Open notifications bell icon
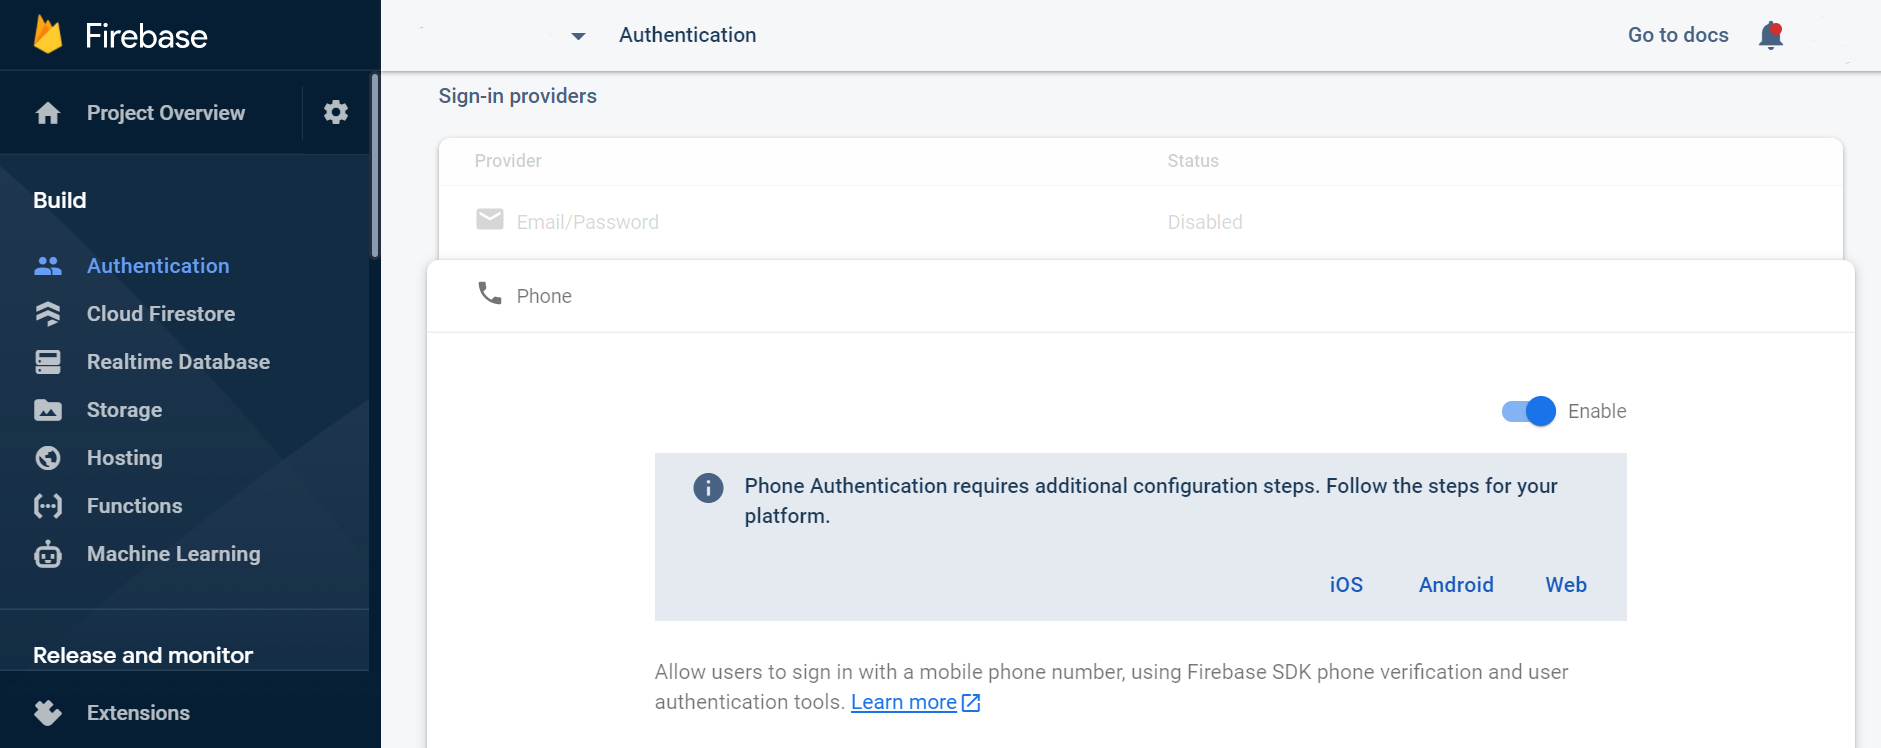 (x=1771, y=35)
